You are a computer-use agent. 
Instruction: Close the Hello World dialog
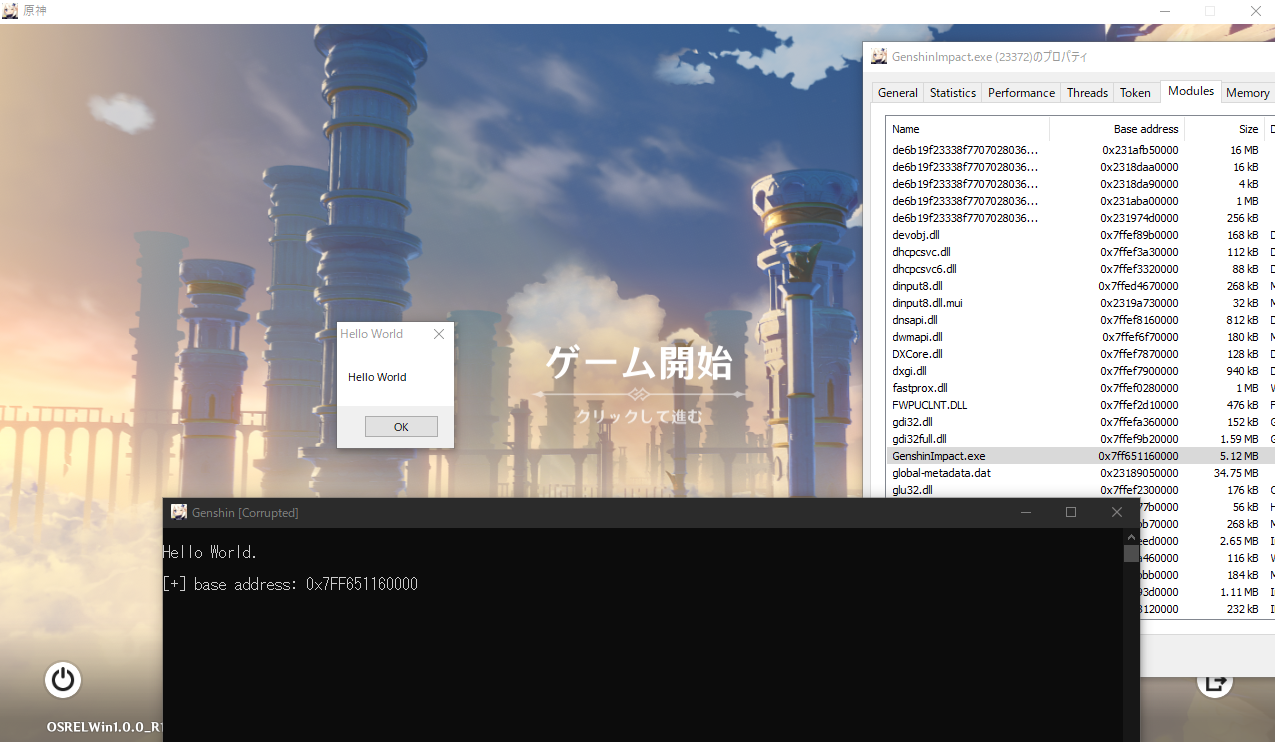click(x=438, y=334)
